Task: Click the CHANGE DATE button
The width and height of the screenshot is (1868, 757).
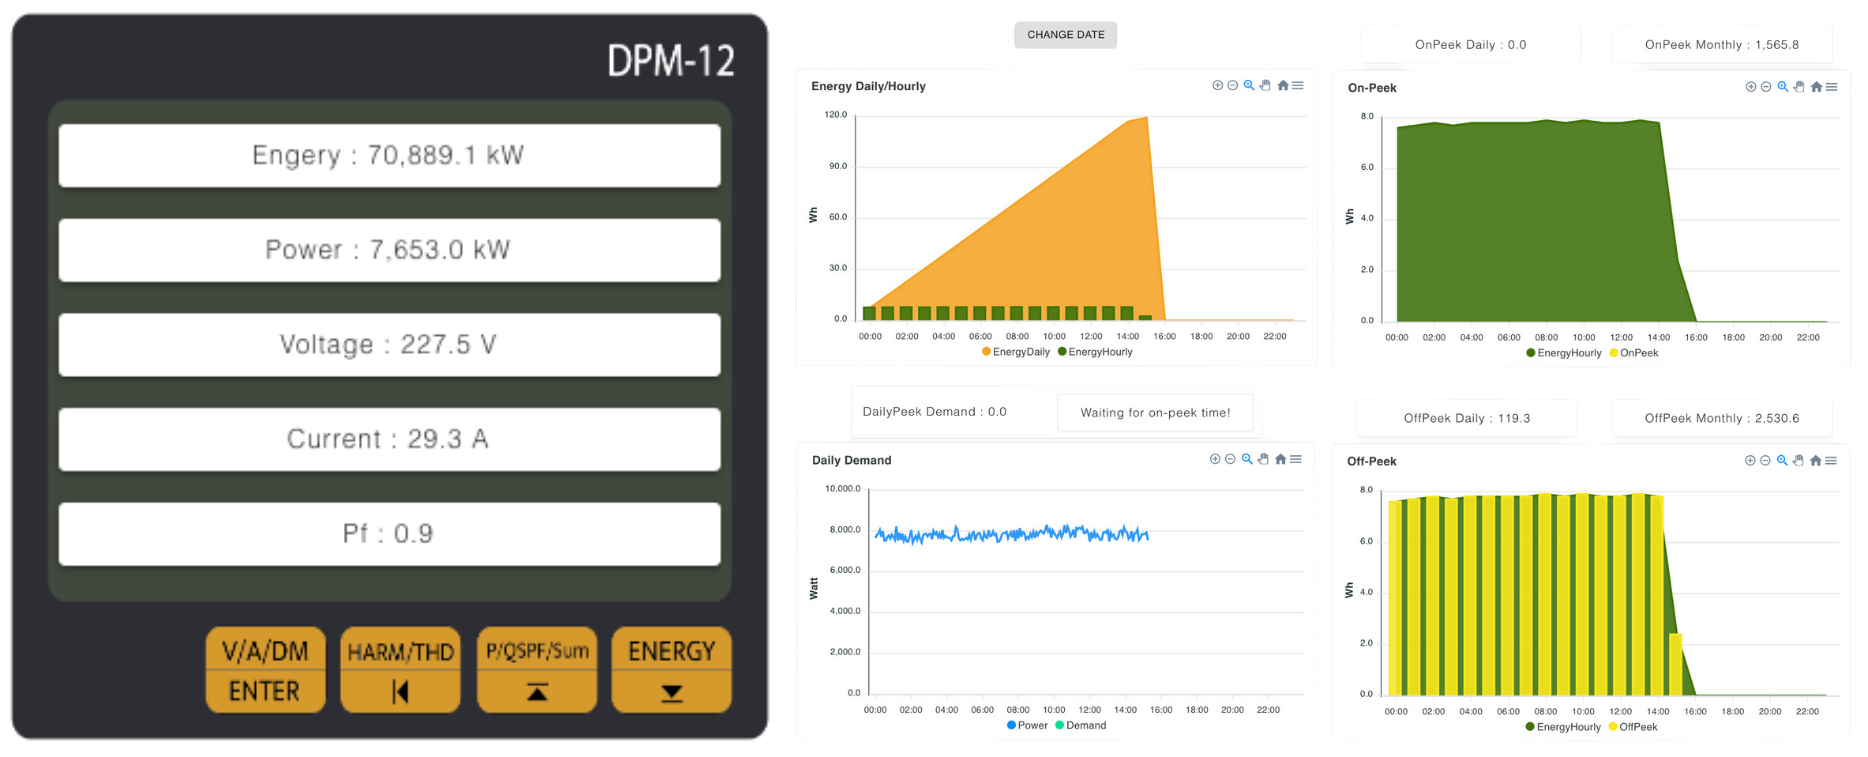Action: [x=1065, y=35]
